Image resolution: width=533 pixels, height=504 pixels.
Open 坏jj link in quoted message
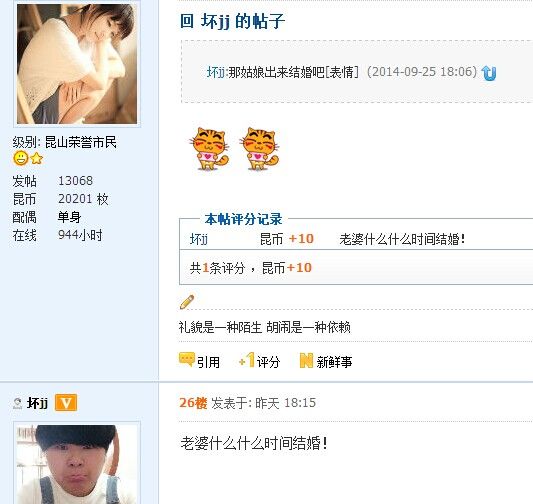coord(216,72)
